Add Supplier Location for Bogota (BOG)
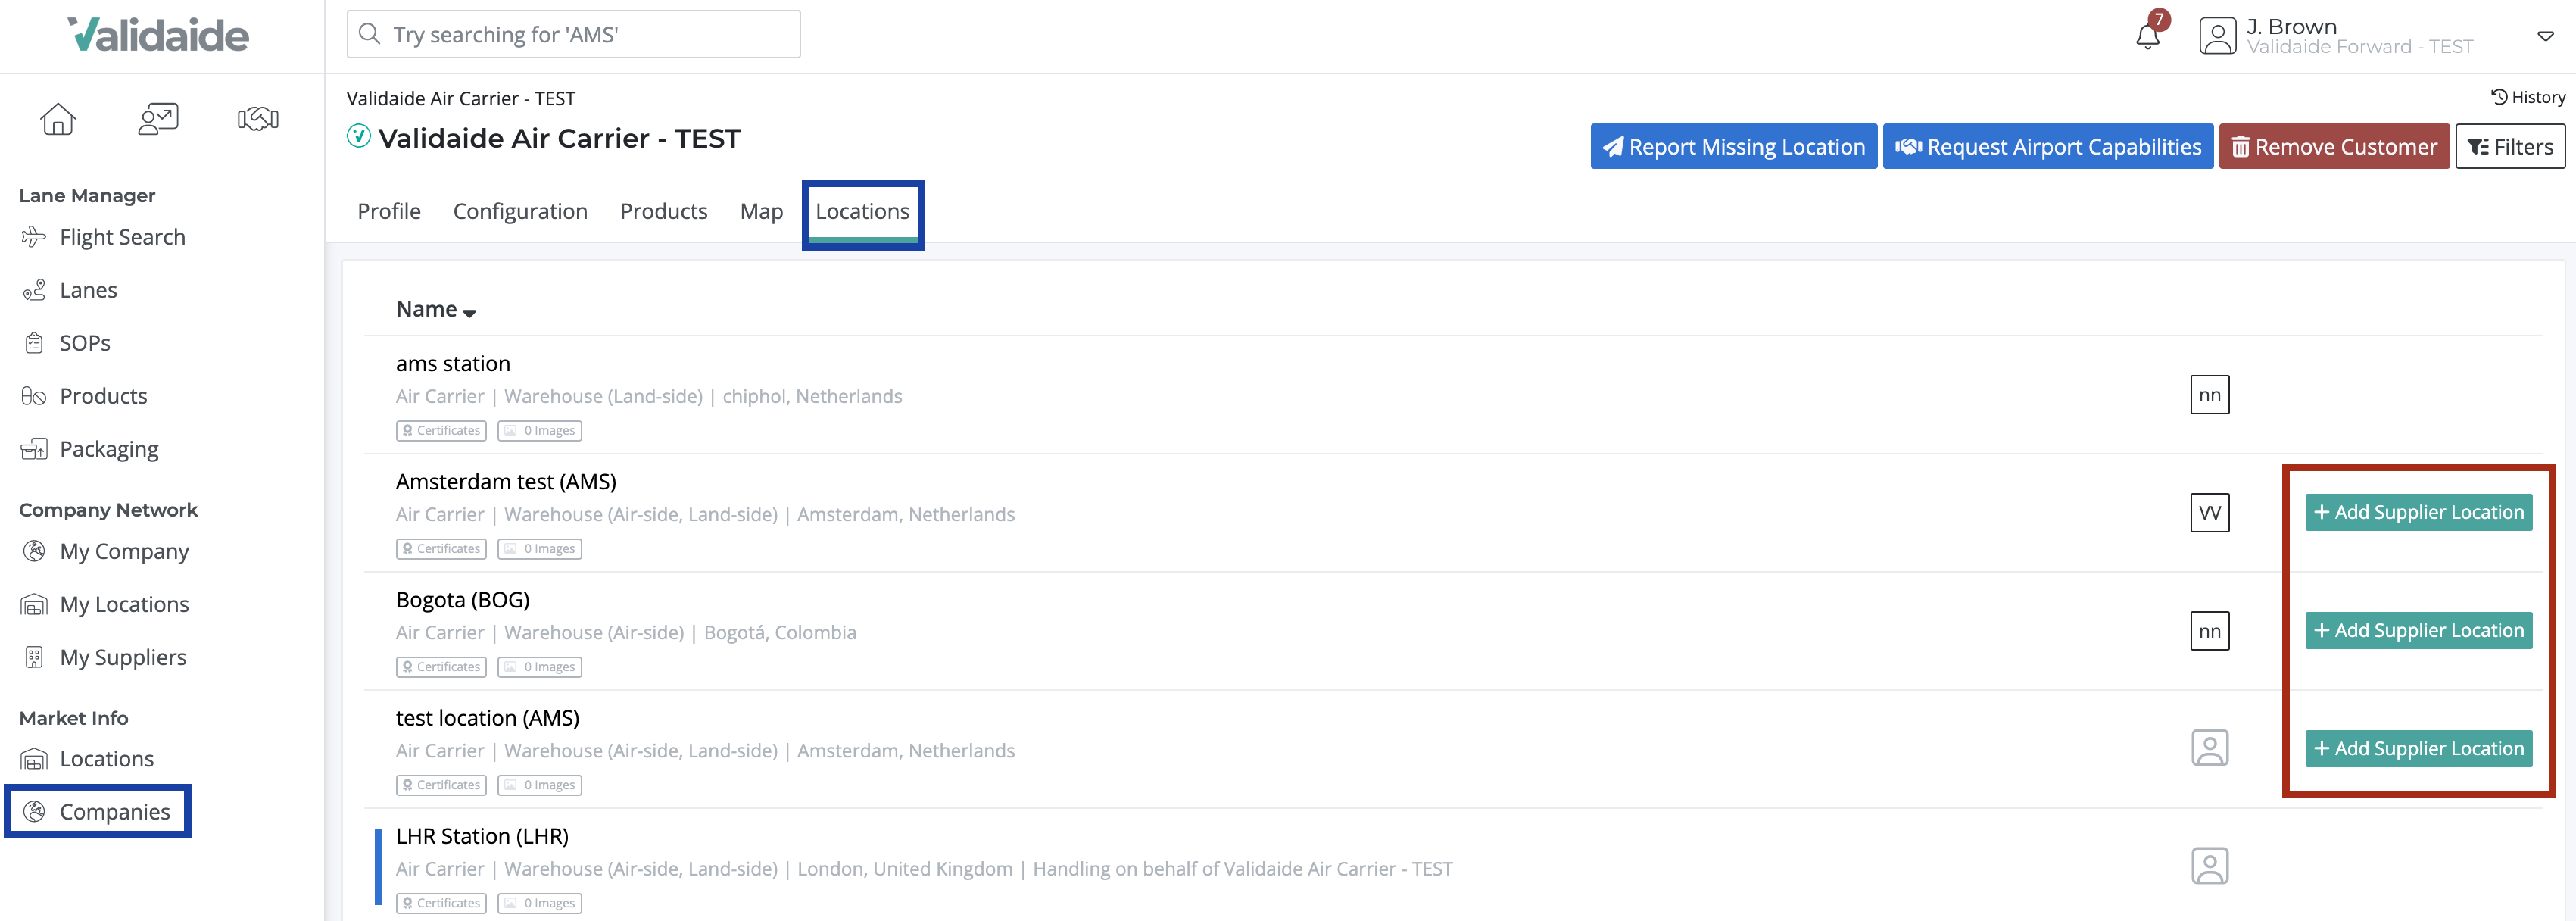Screen dimensions: 2576x921 [2418, 630]
